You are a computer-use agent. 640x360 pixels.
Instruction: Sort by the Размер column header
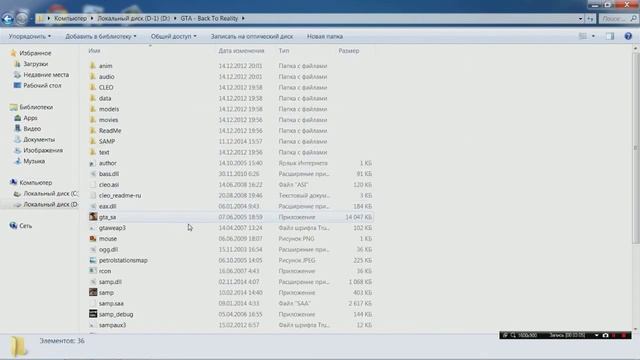pyautogui.click(x=349, y=51)
